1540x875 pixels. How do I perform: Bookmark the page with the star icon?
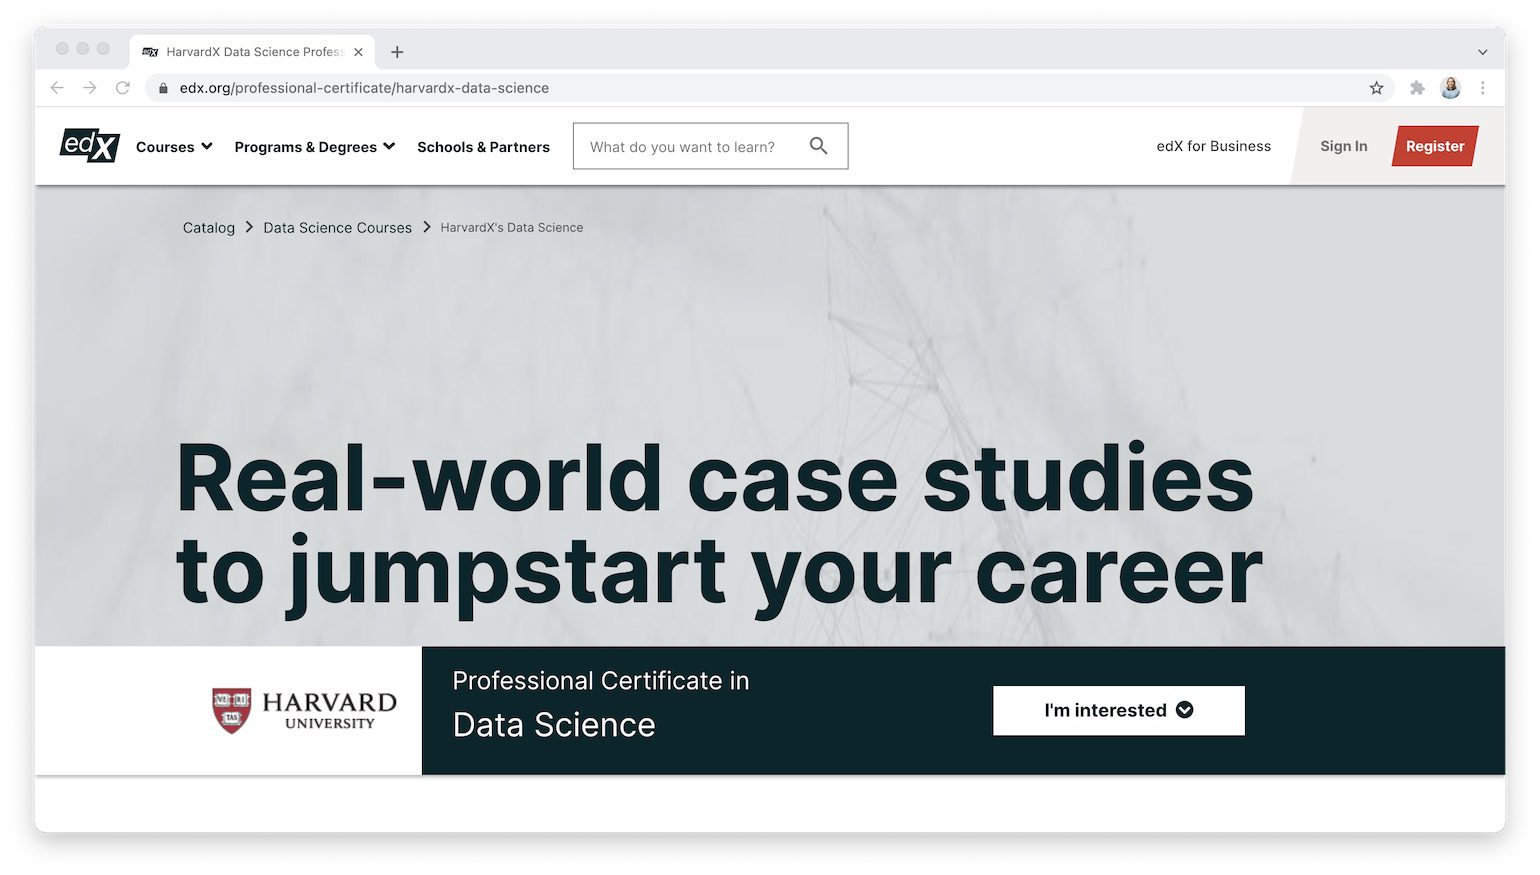1377,87
